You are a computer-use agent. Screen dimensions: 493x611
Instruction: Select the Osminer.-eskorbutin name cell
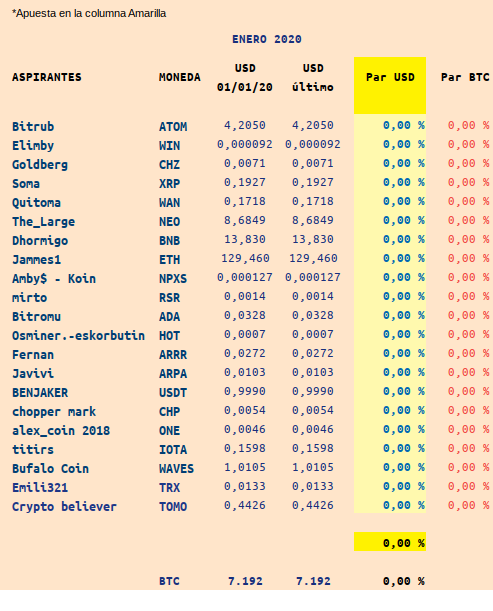tap(78, 336)
